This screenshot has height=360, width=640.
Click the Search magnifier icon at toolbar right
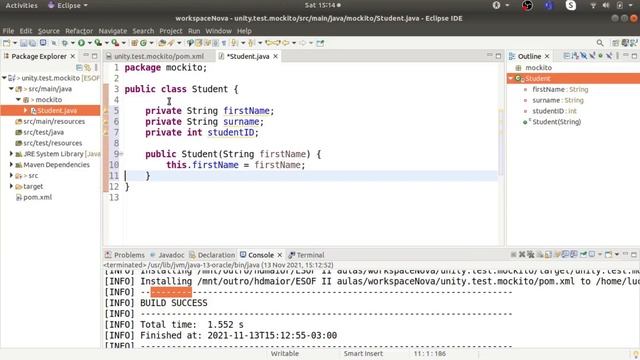pos(600,43)
